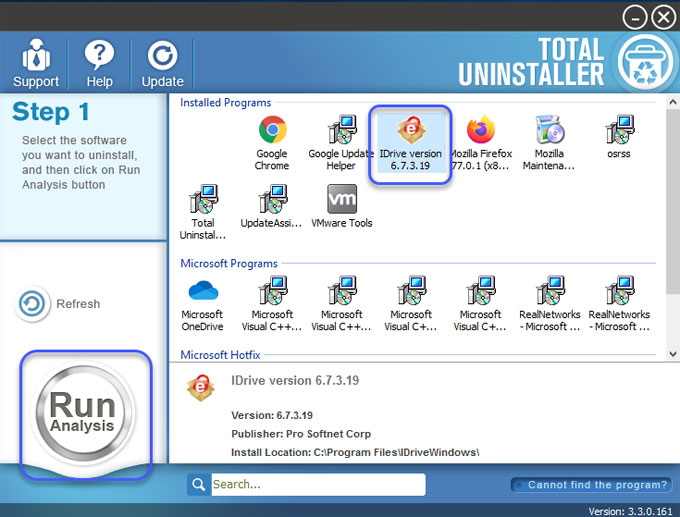The width and height of the screenshot is (680, 517).
Task: Click 'Version: 6.7.3.19' detail text
Action: tap(272, 415)
